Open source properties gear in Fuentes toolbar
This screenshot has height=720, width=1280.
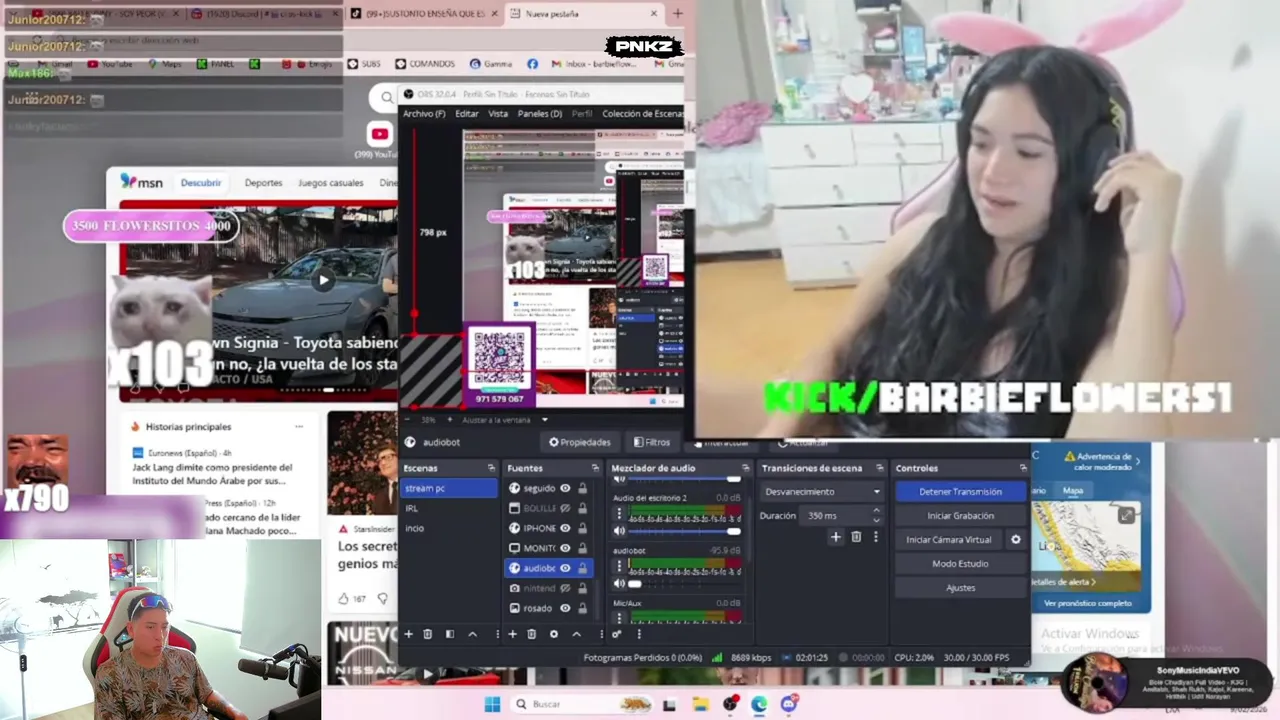click(553, 634)
